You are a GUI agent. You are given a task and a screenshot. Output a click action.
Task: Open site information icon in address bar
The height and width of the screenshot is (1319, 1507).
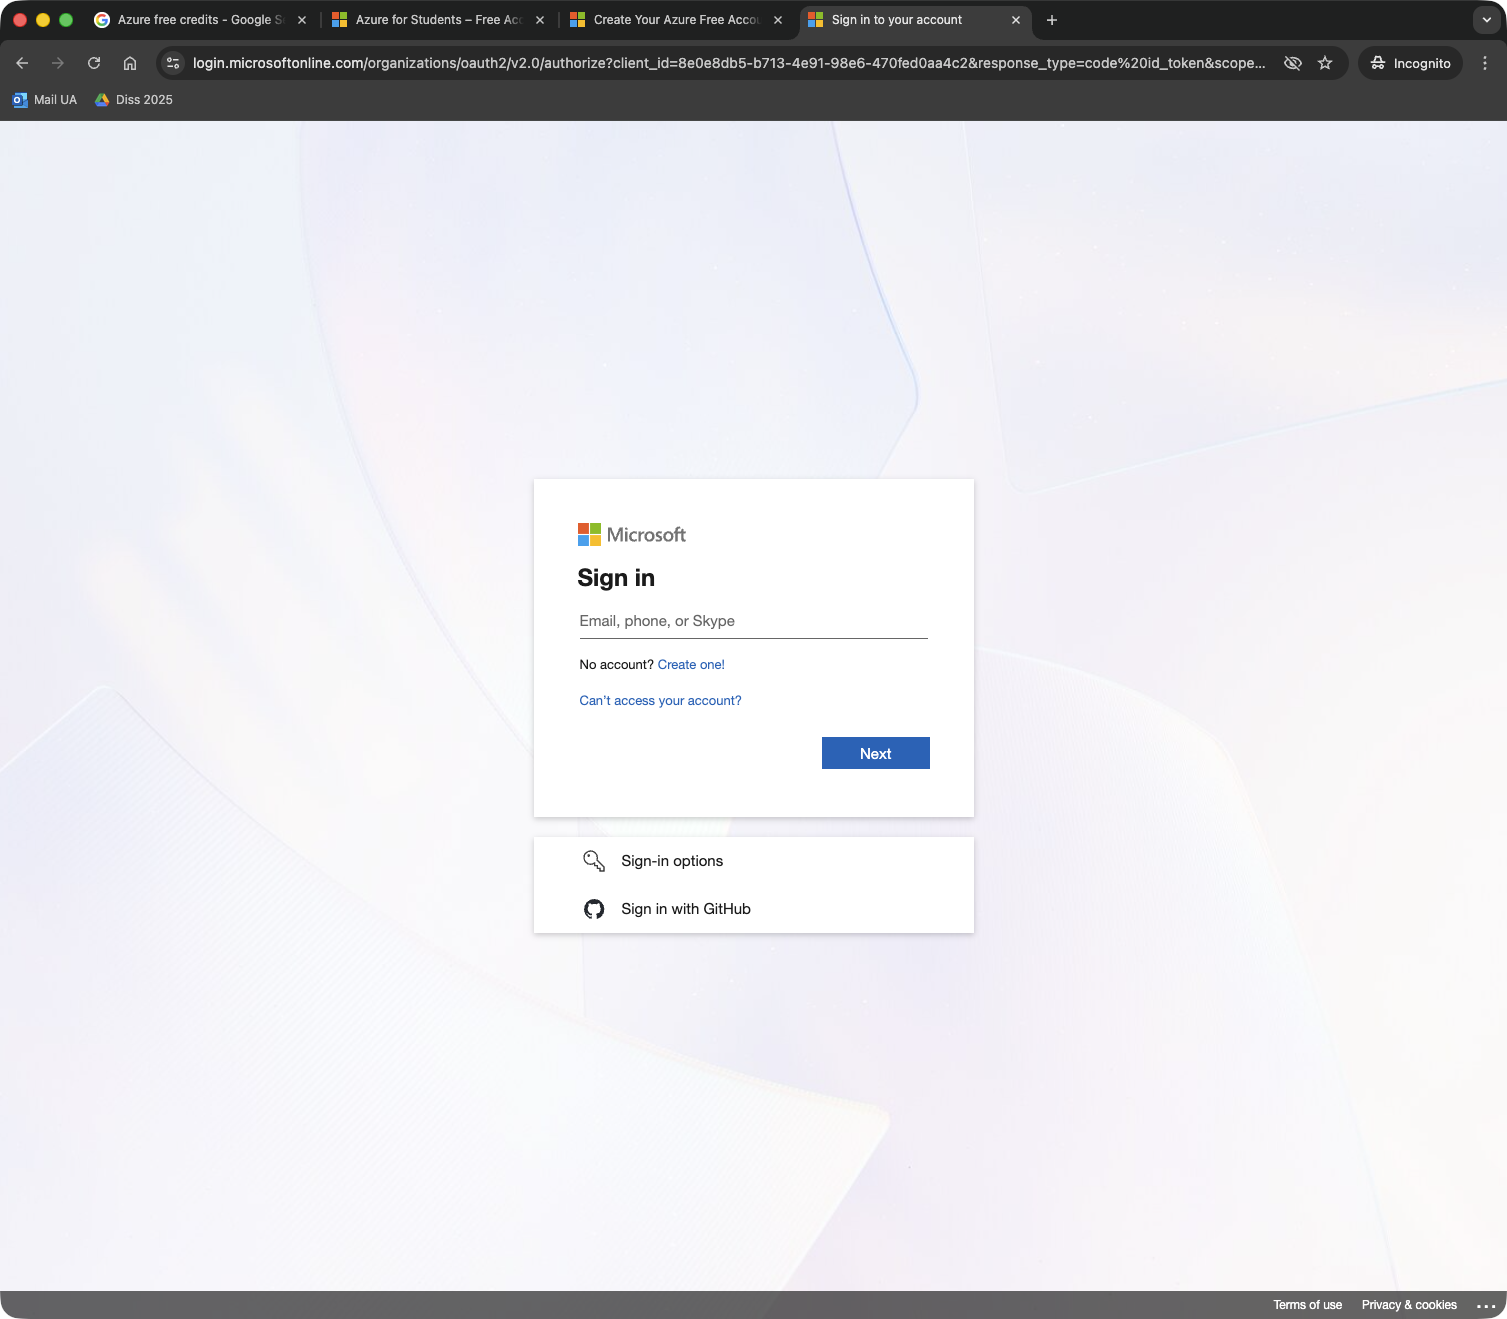(x=173, y=63)
